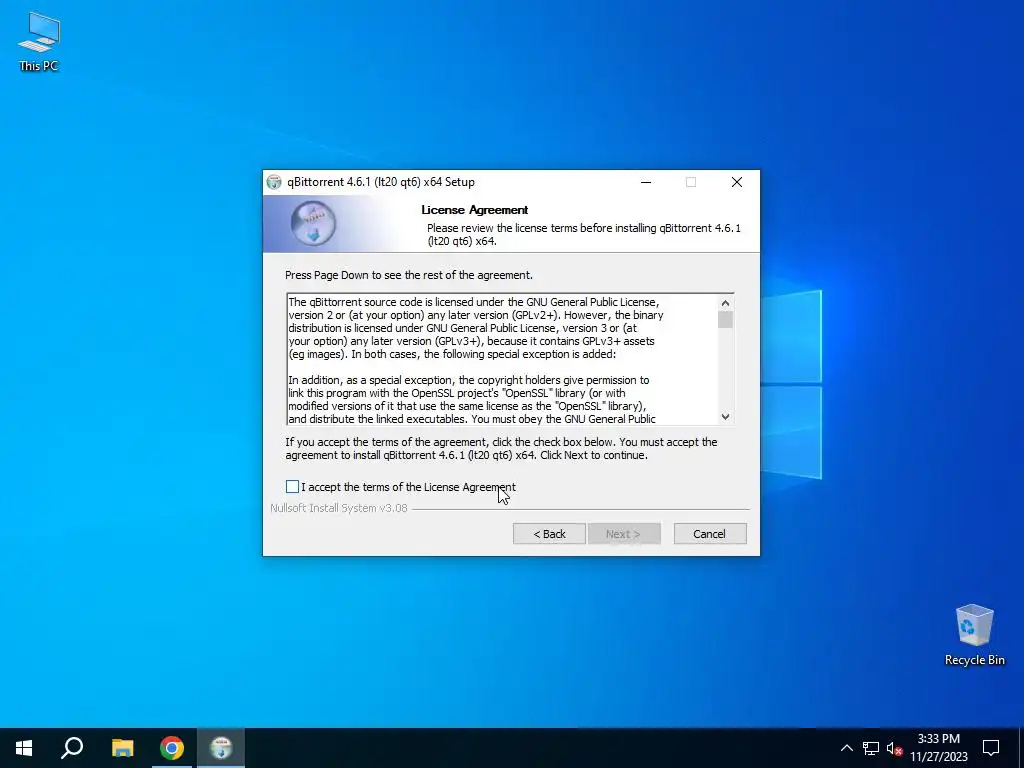Open network status tray icon
This screenshot has height=768, width=1024.
click(871, 748)
